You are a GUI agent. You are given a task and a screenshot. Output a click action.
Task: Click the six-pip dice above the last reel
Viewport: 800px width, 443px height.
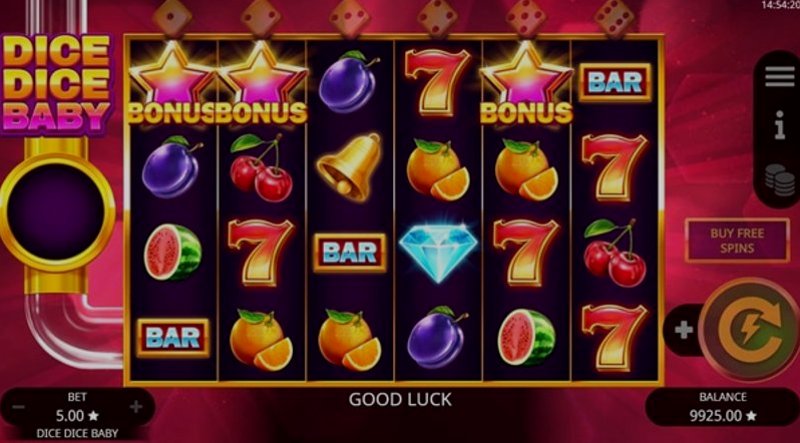point(614,18)
